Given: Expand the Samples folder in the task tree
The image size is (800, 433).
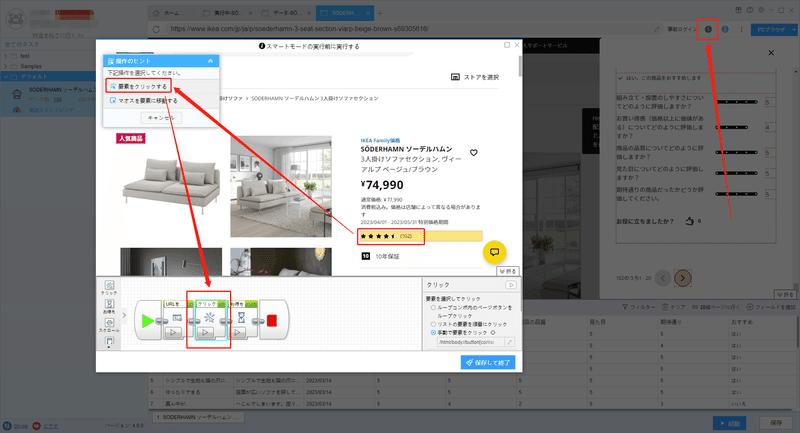Looking at the screenshot, I should pos(6,66).
